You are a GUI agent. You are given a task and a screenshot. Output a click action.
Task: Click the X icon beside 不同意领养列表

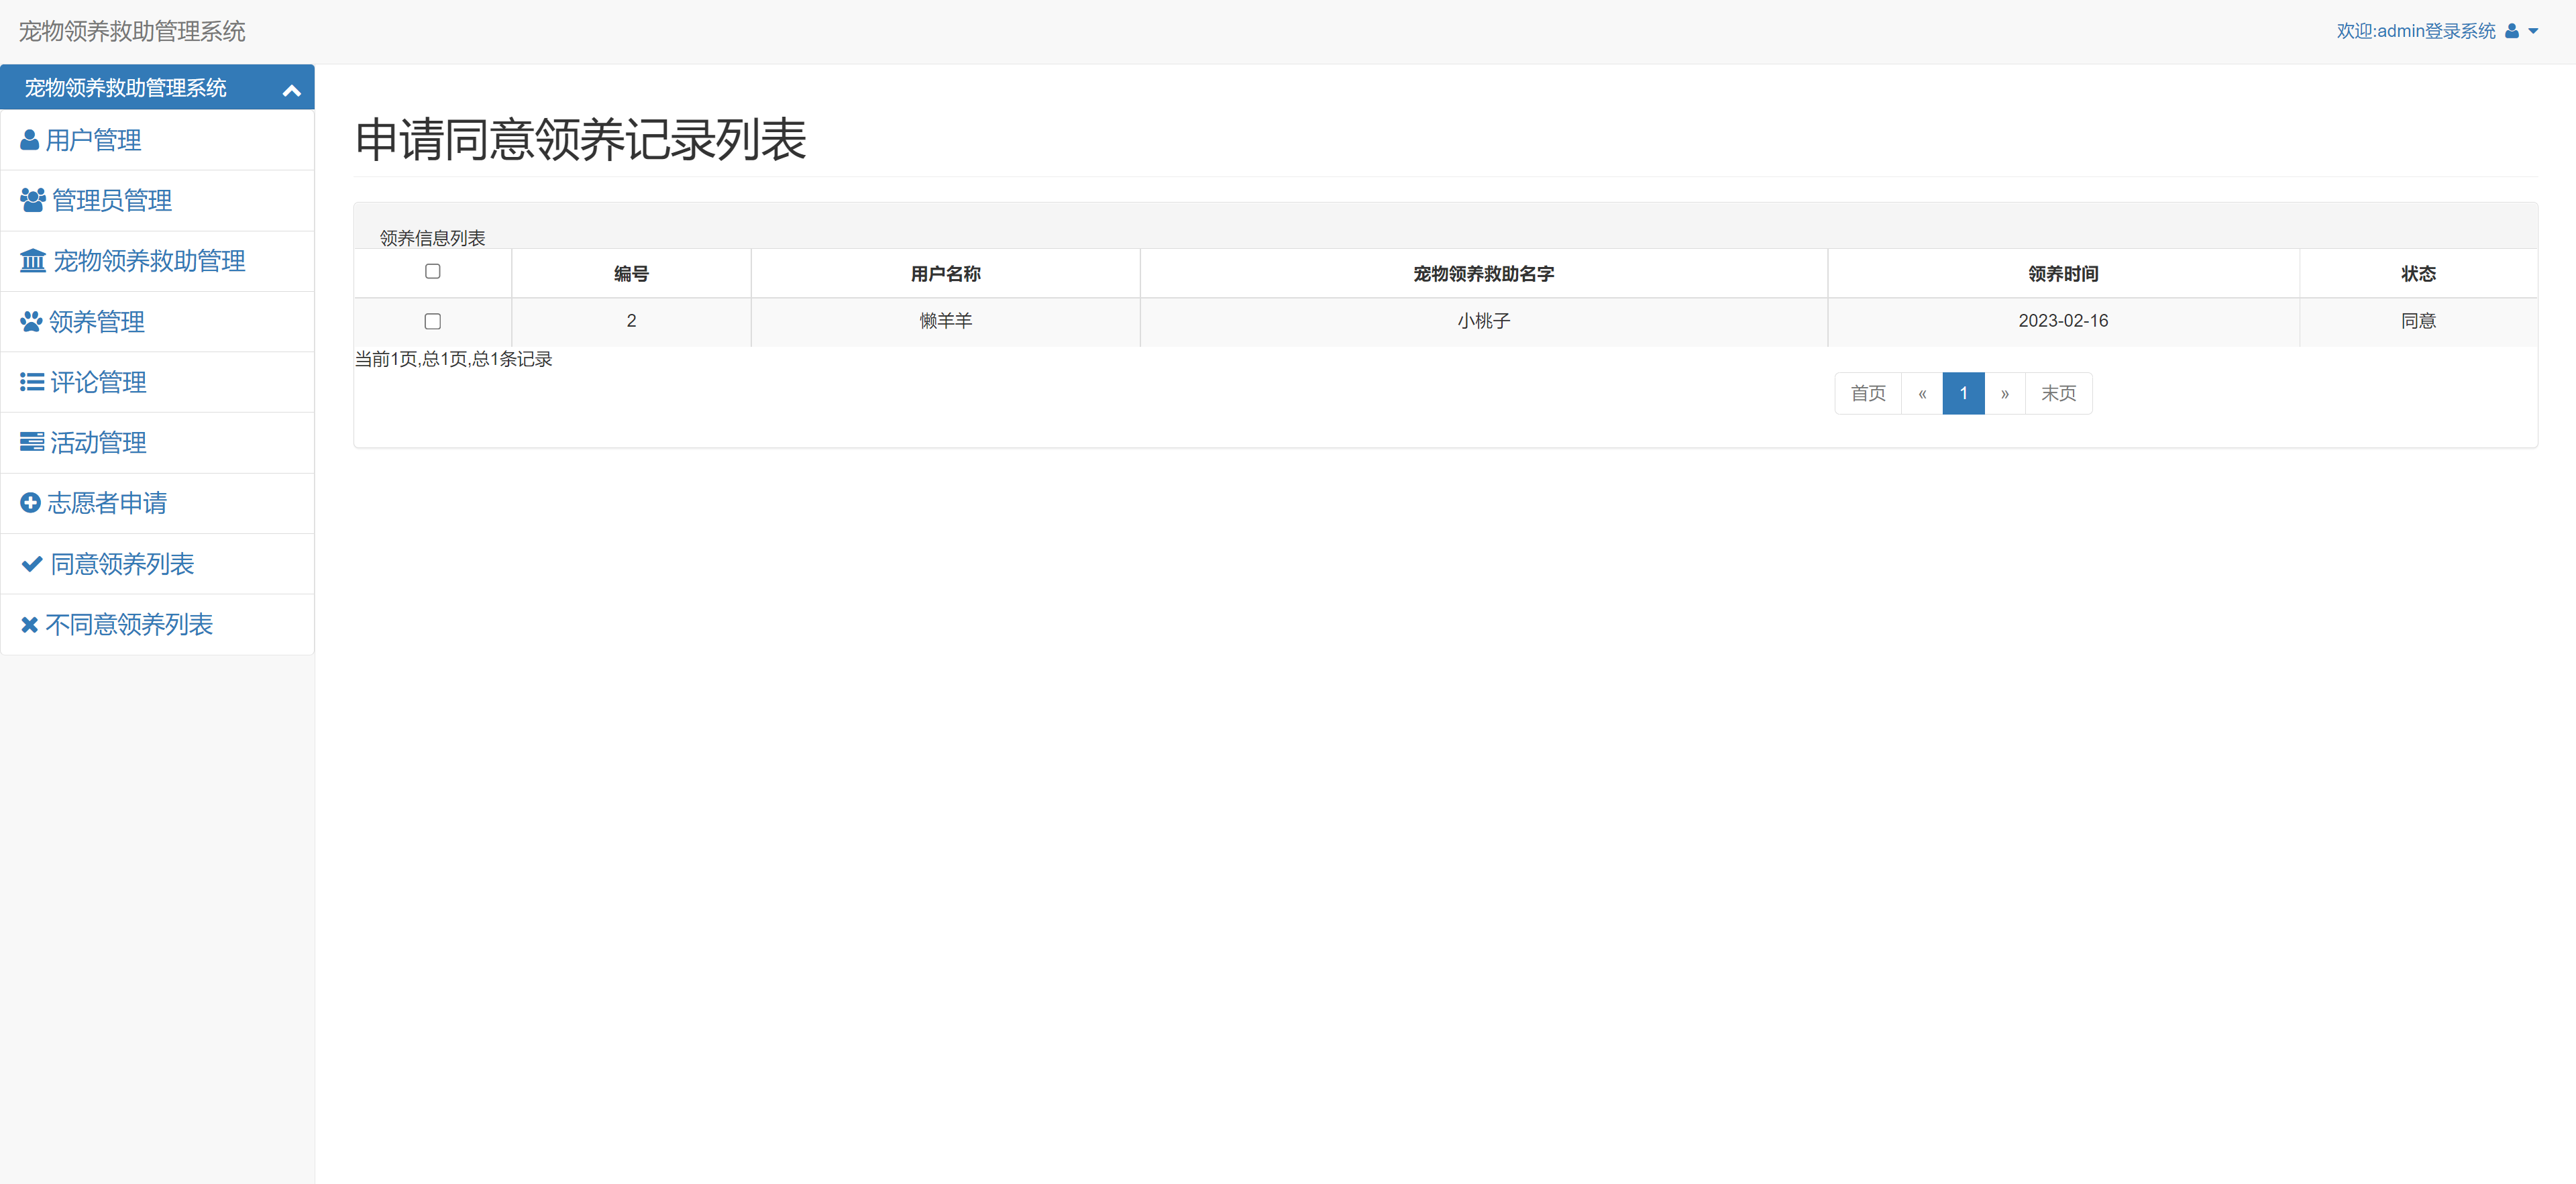pos(30,625)
